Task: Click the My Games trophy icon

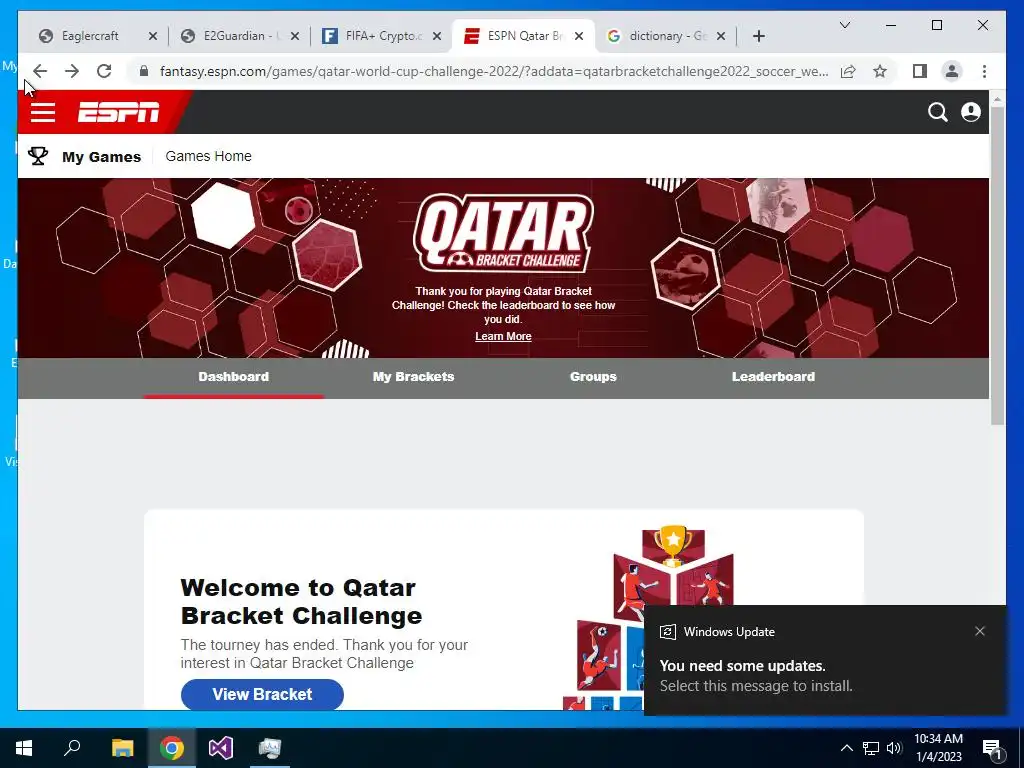Action: click(x=38, y=156)
